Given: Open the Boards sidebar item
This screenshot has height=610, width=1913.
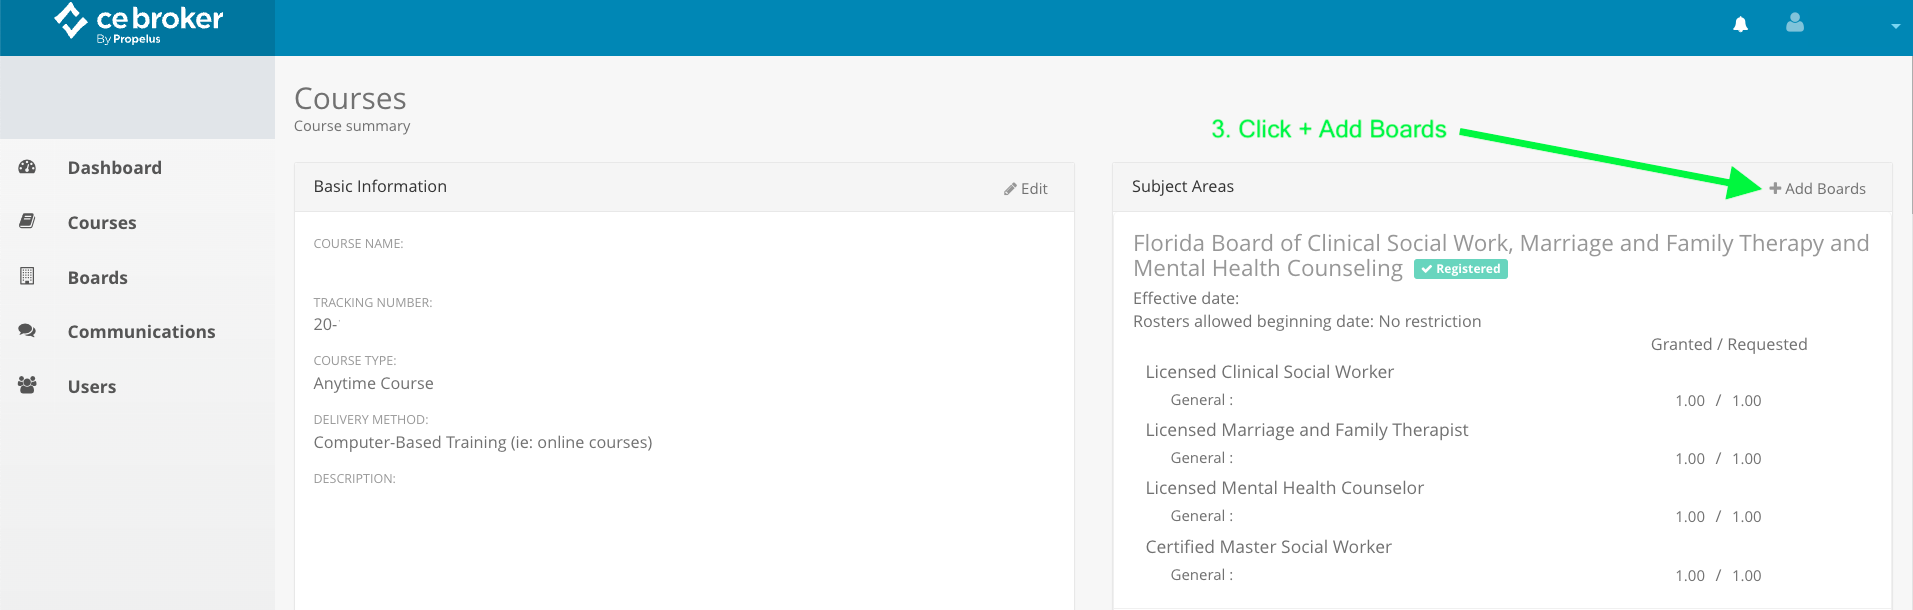Looking at the screenshot, I should click(x=97, y=278).
